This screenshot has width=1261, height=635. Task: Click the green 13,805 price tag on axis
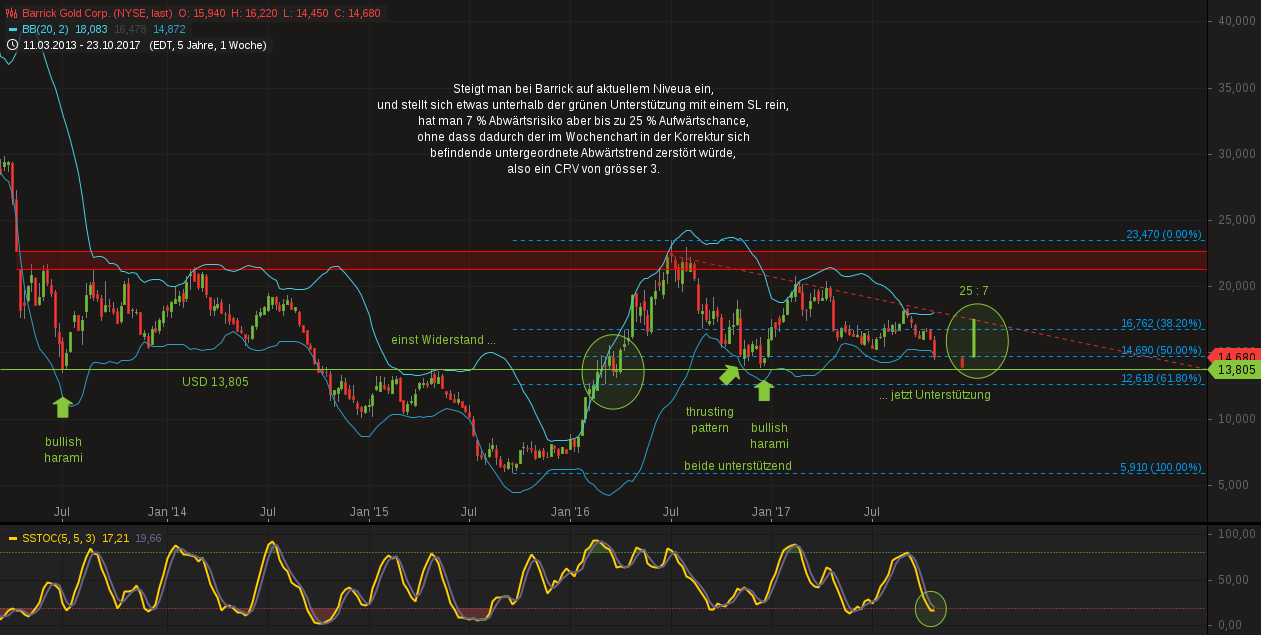[x=1236, y=370]
